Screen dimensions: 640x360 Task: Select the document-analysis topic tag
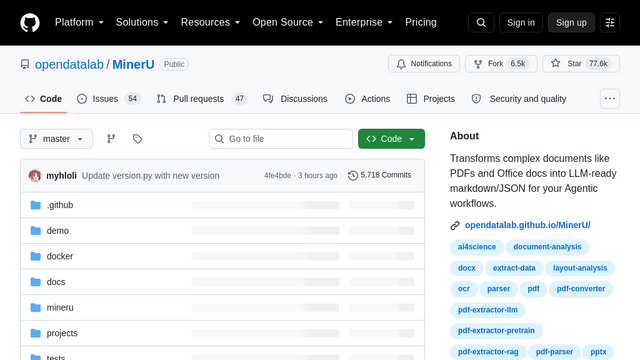pos(547,247)
